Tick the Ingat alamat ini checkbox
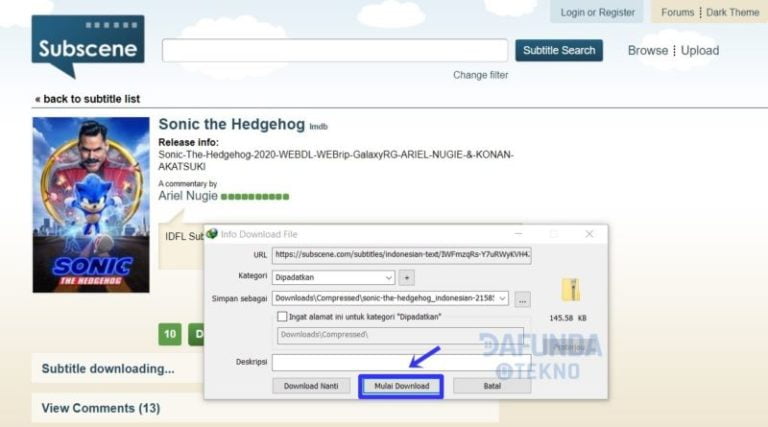This screenshot has width=768, height=427. pyautogui.click(x=282, y=317)
